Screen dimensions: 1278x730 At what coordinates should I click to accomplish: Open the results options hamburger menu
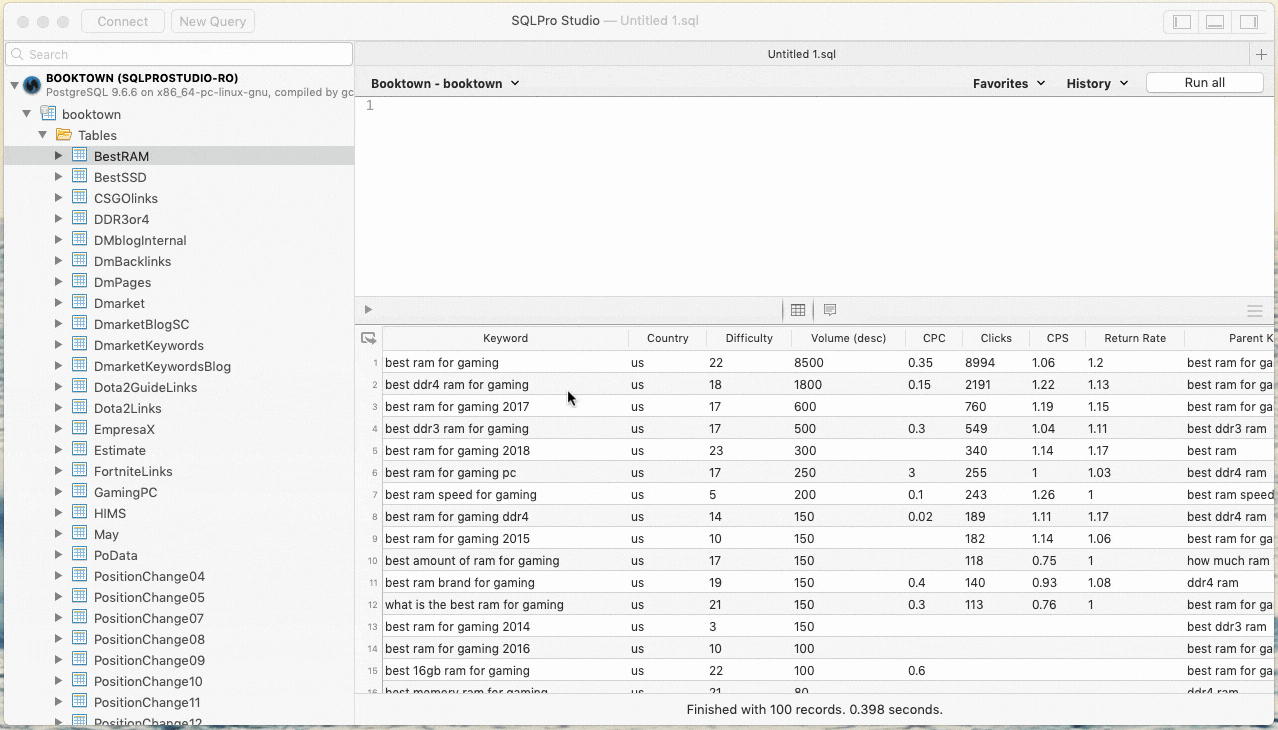[x=1255, y=311]
